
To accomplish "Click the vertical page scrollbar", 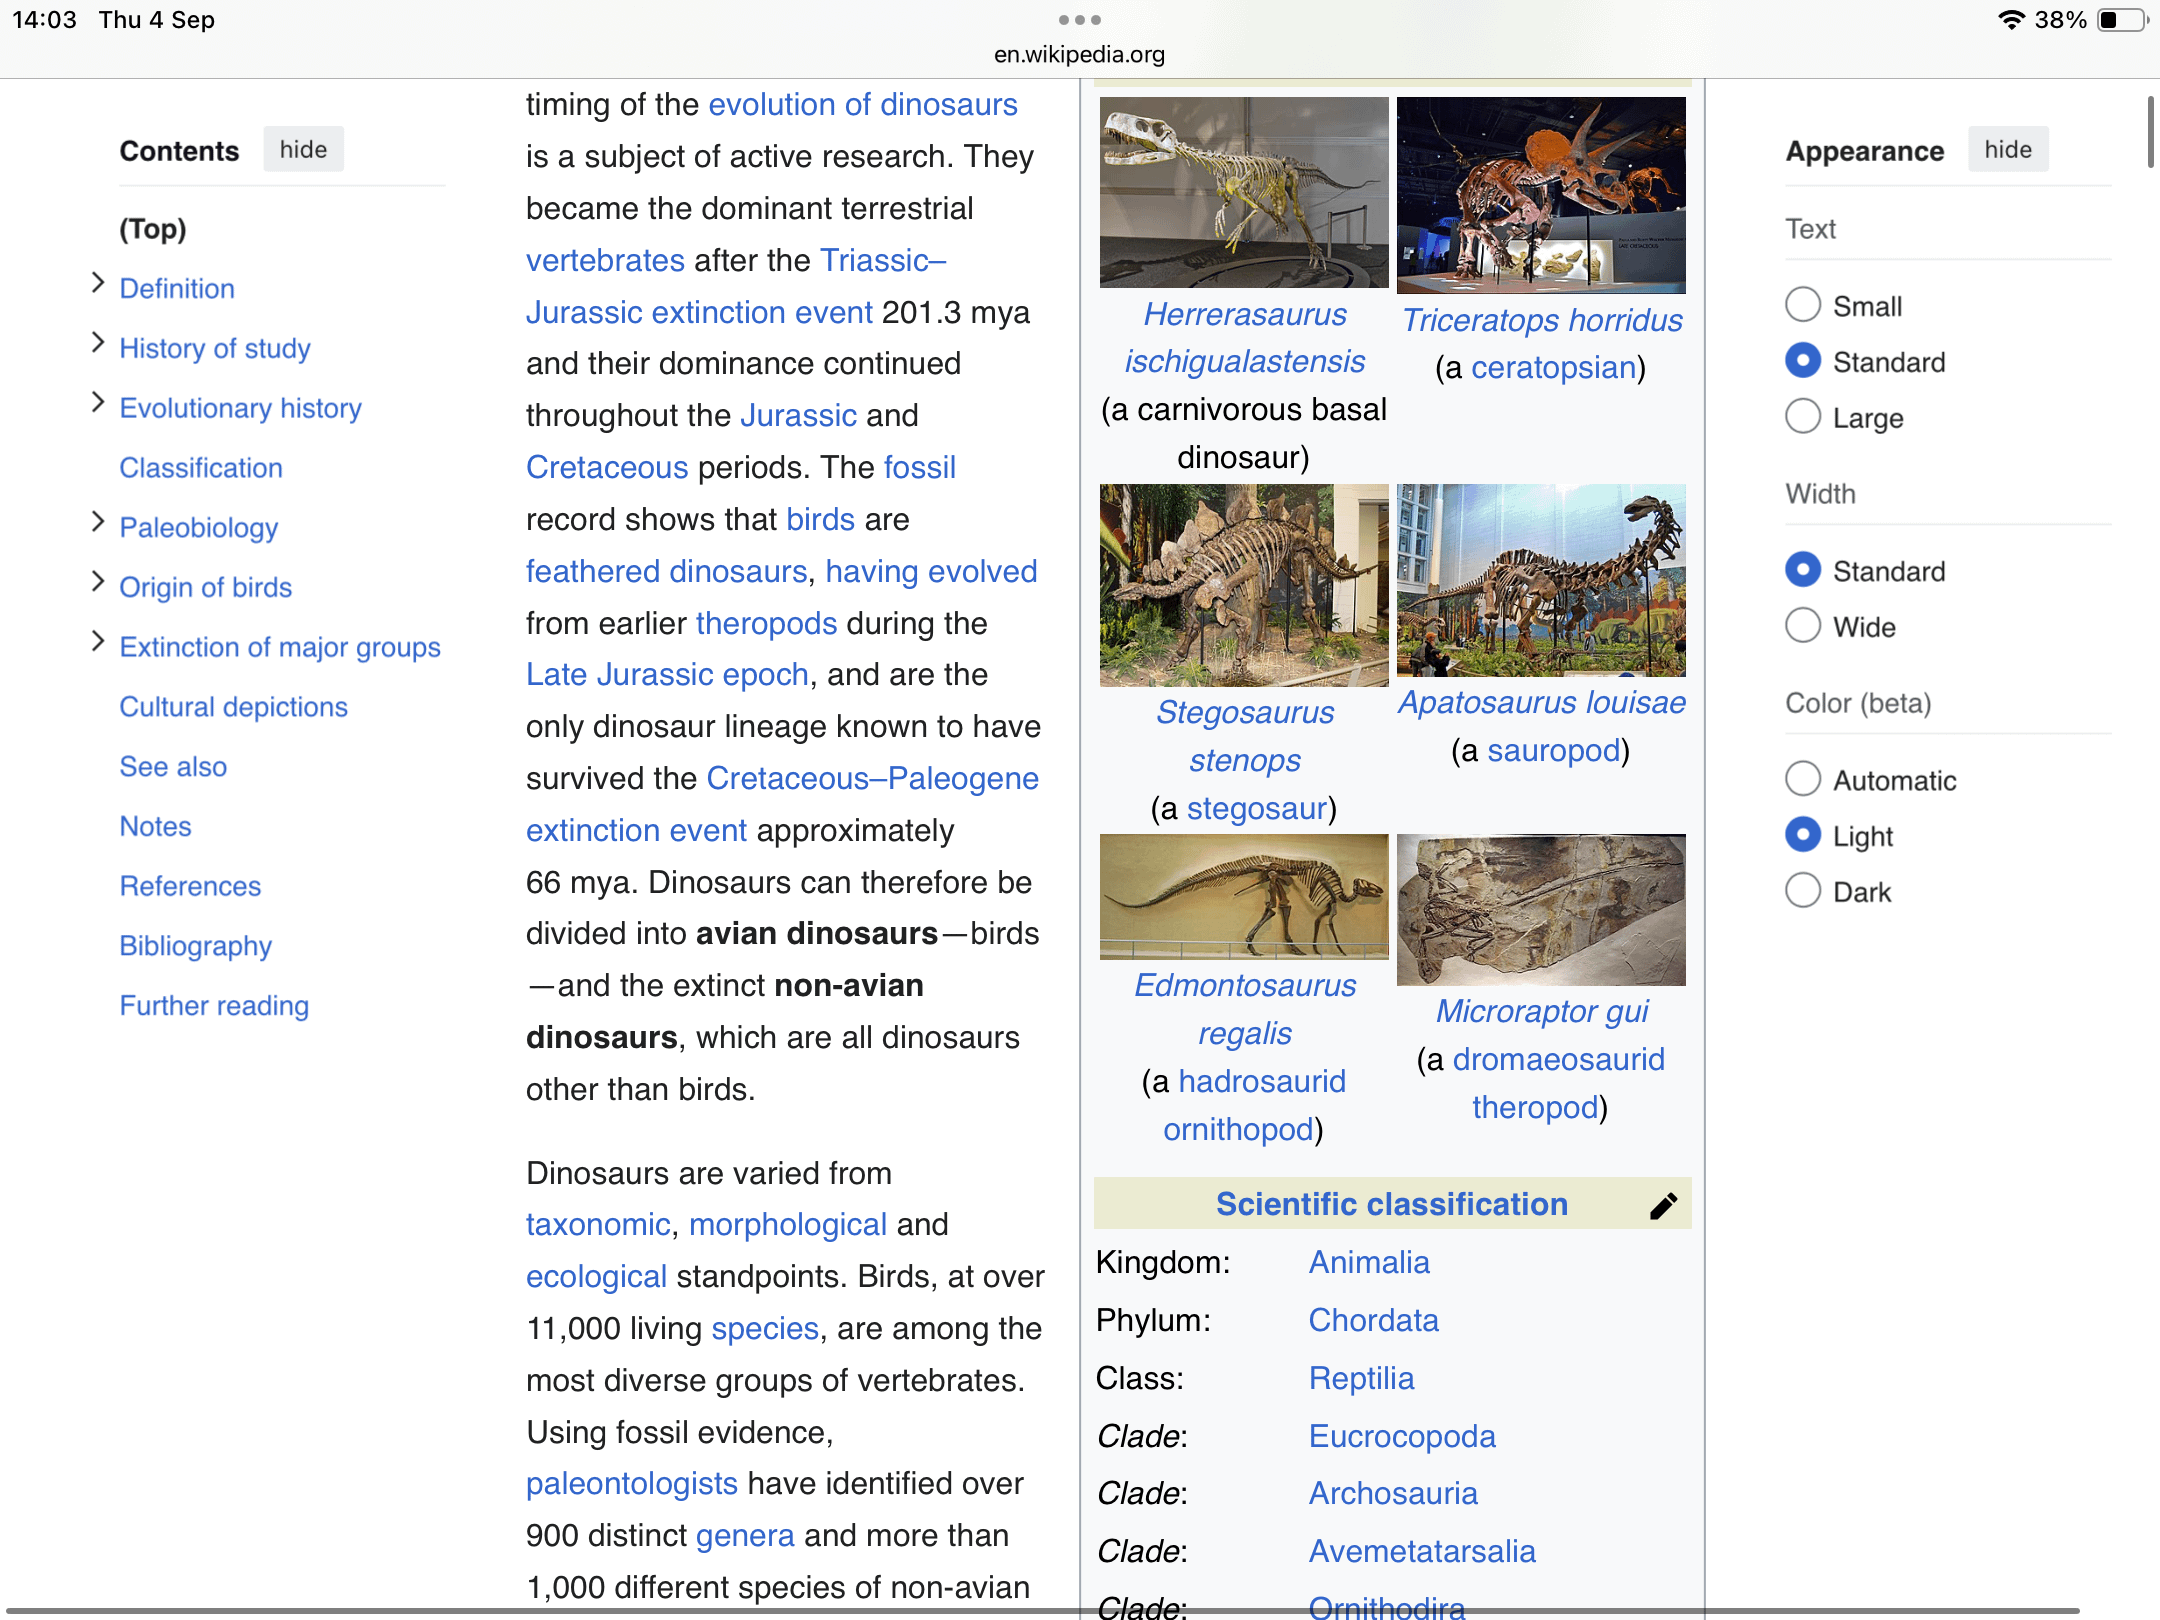I will 2149,132.
